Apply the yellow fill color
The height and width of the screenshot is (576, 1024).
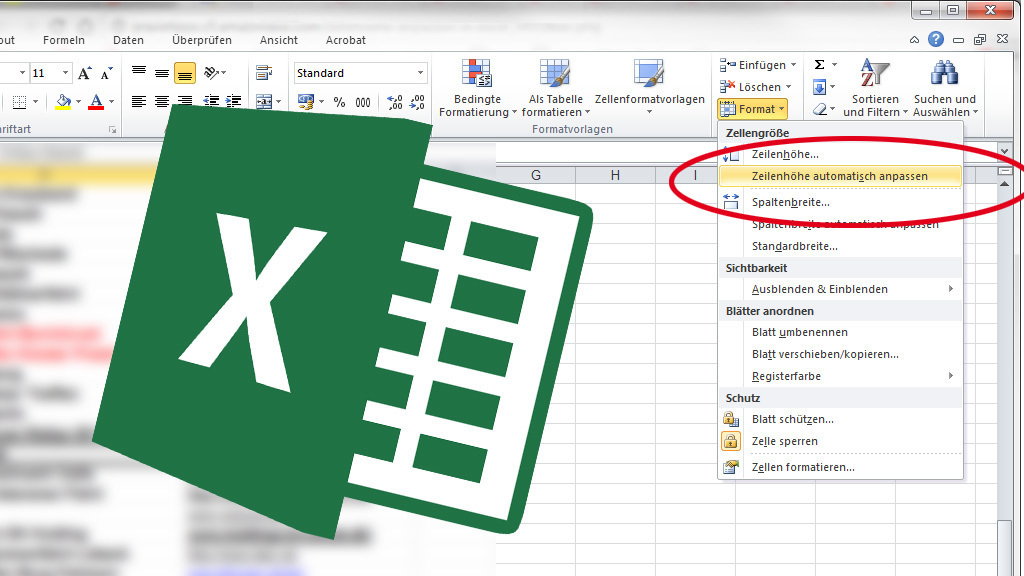(63, 102)
